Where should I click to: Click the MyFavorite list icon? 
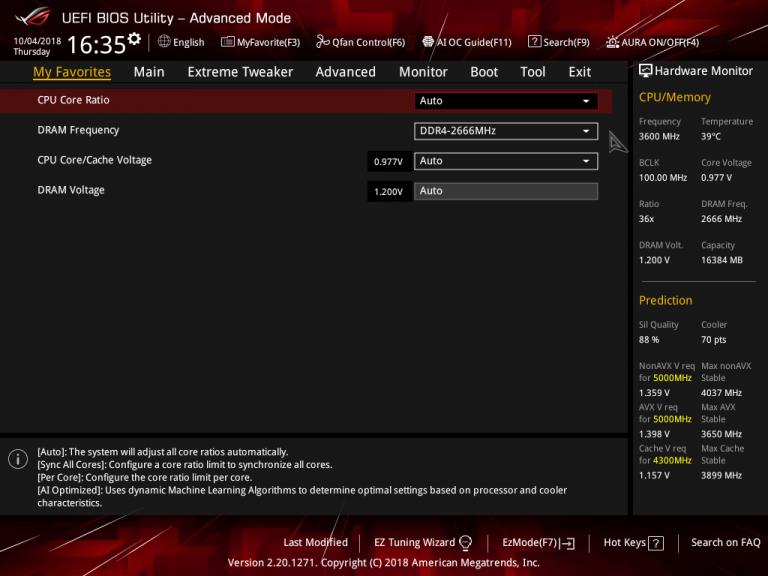[x=227, y=42]
